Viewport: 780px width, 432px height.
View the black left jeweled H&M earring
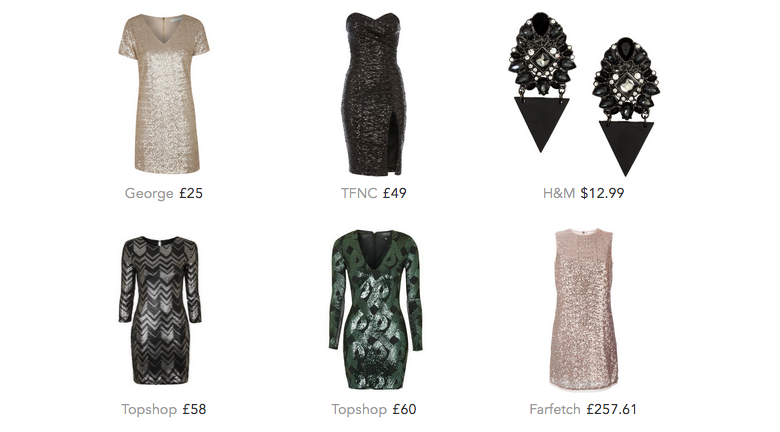tap(542, 82)
